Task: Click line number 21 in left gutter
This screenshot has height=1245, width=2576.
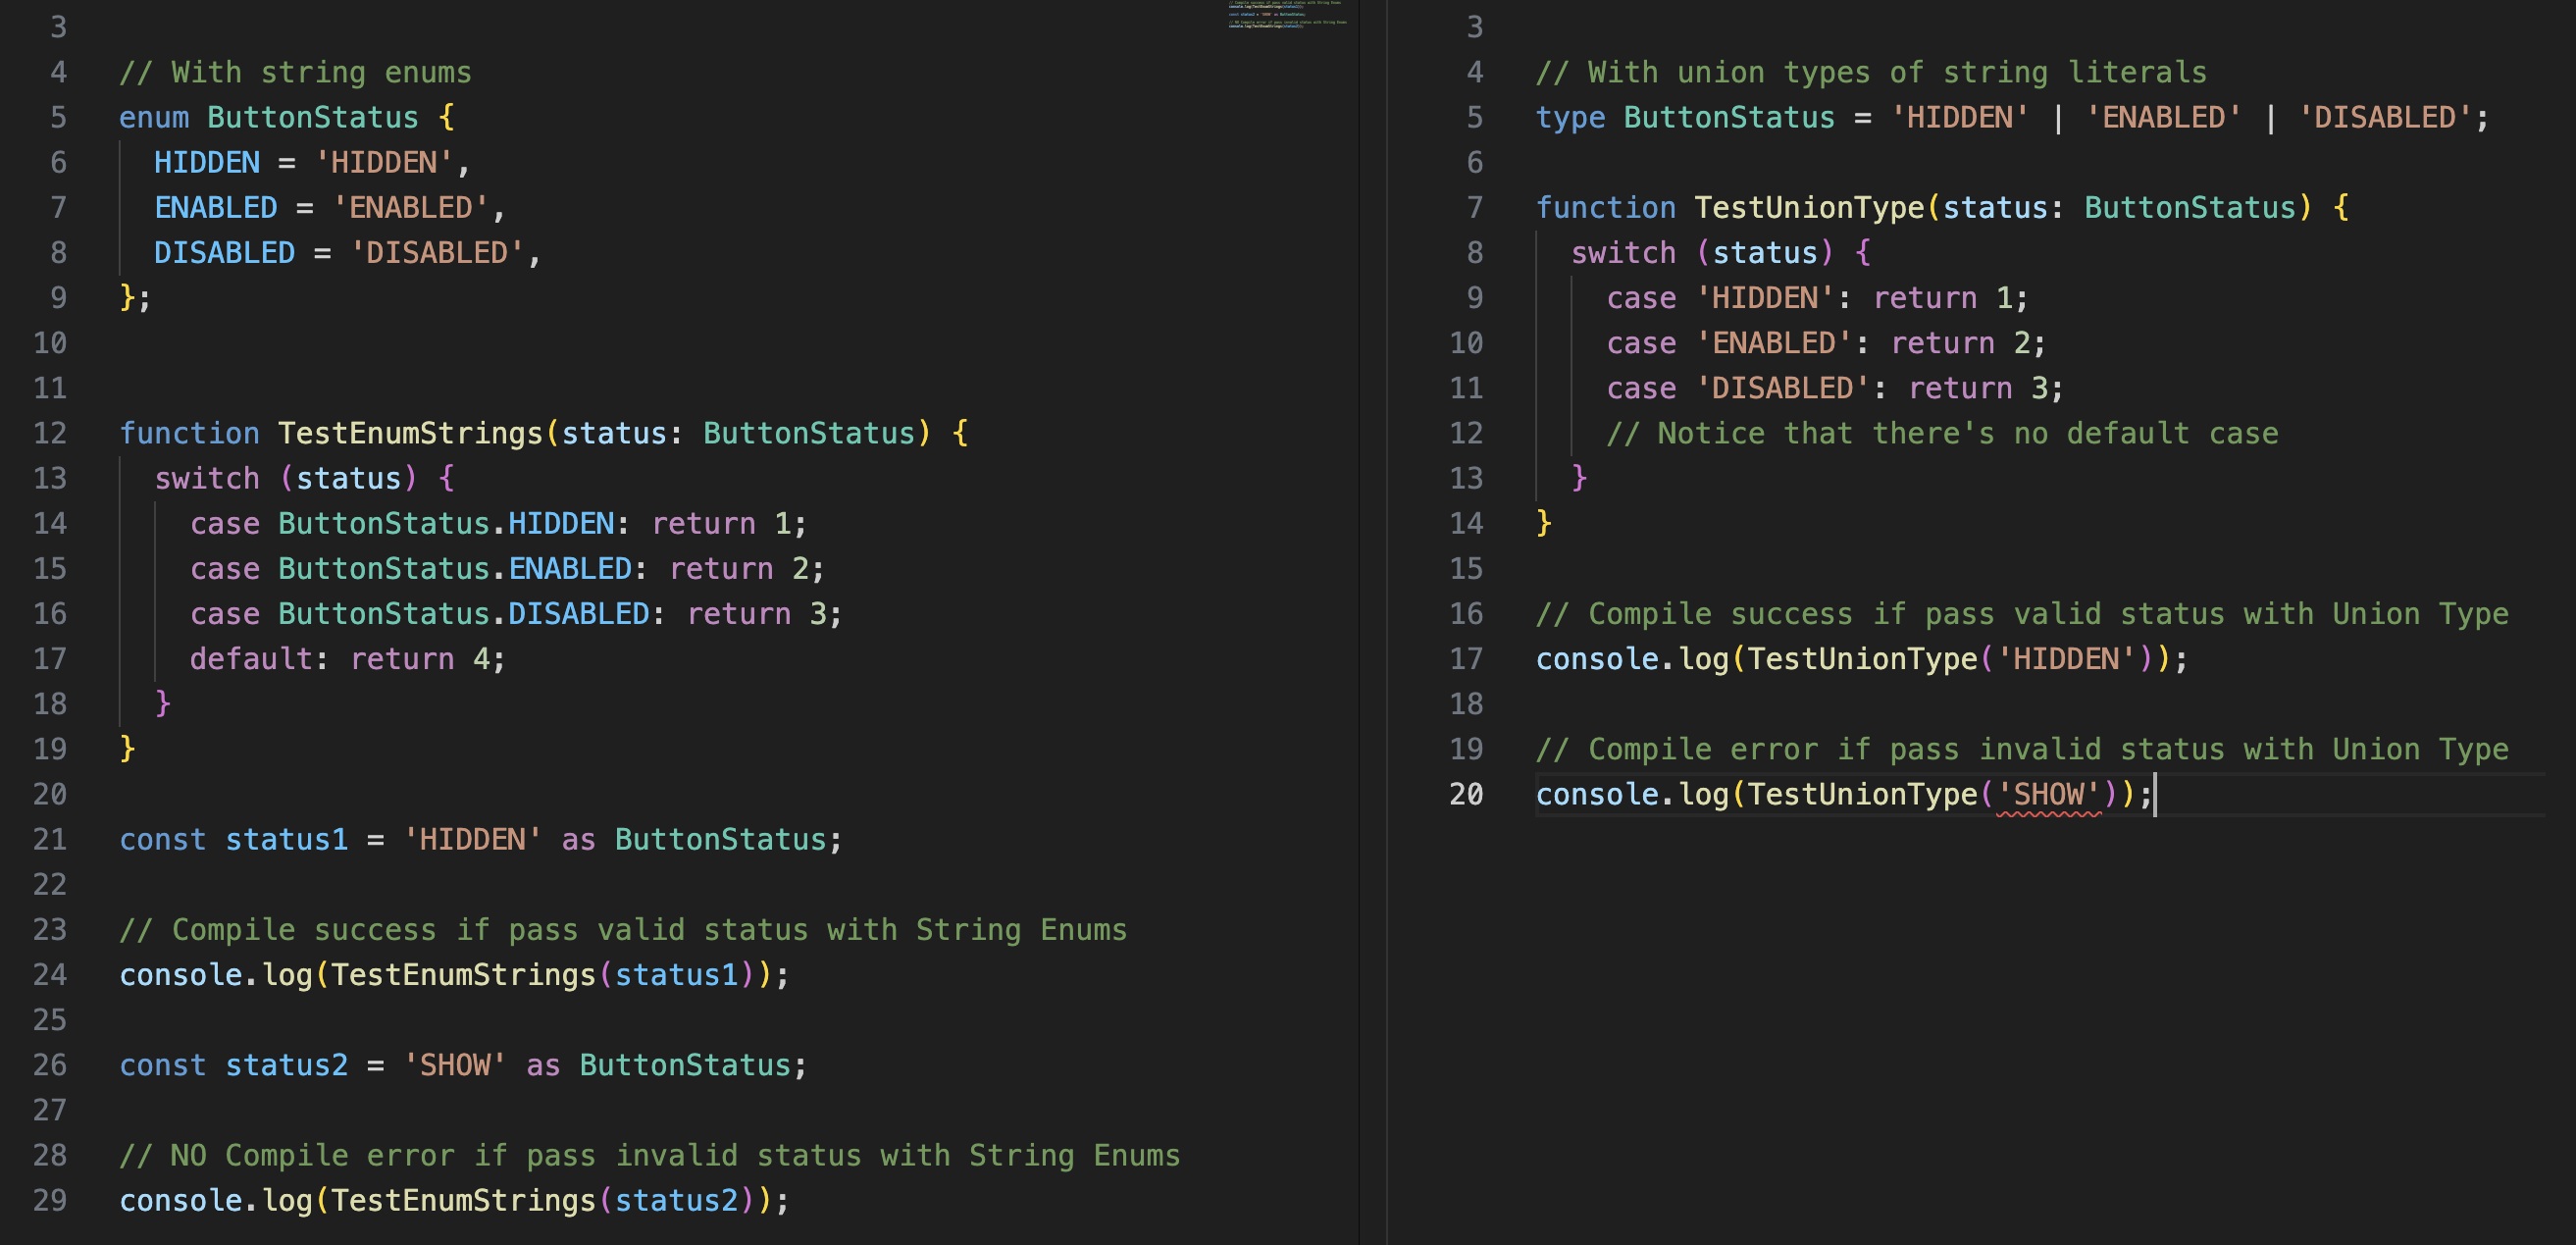Action: 50,839
